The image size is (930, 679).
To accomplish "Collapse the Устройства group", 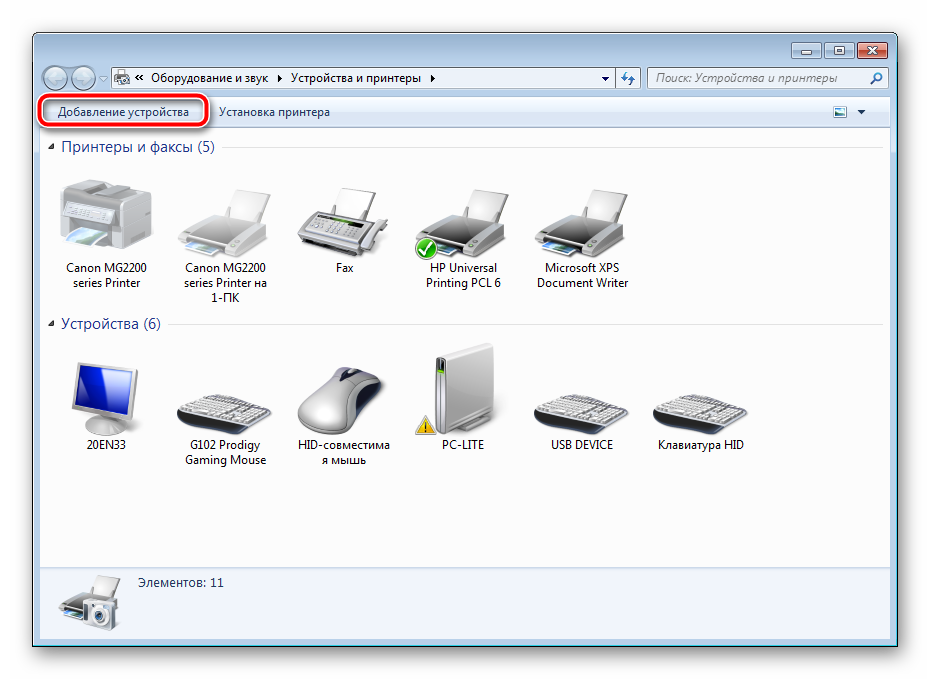I will coord(52,325).
